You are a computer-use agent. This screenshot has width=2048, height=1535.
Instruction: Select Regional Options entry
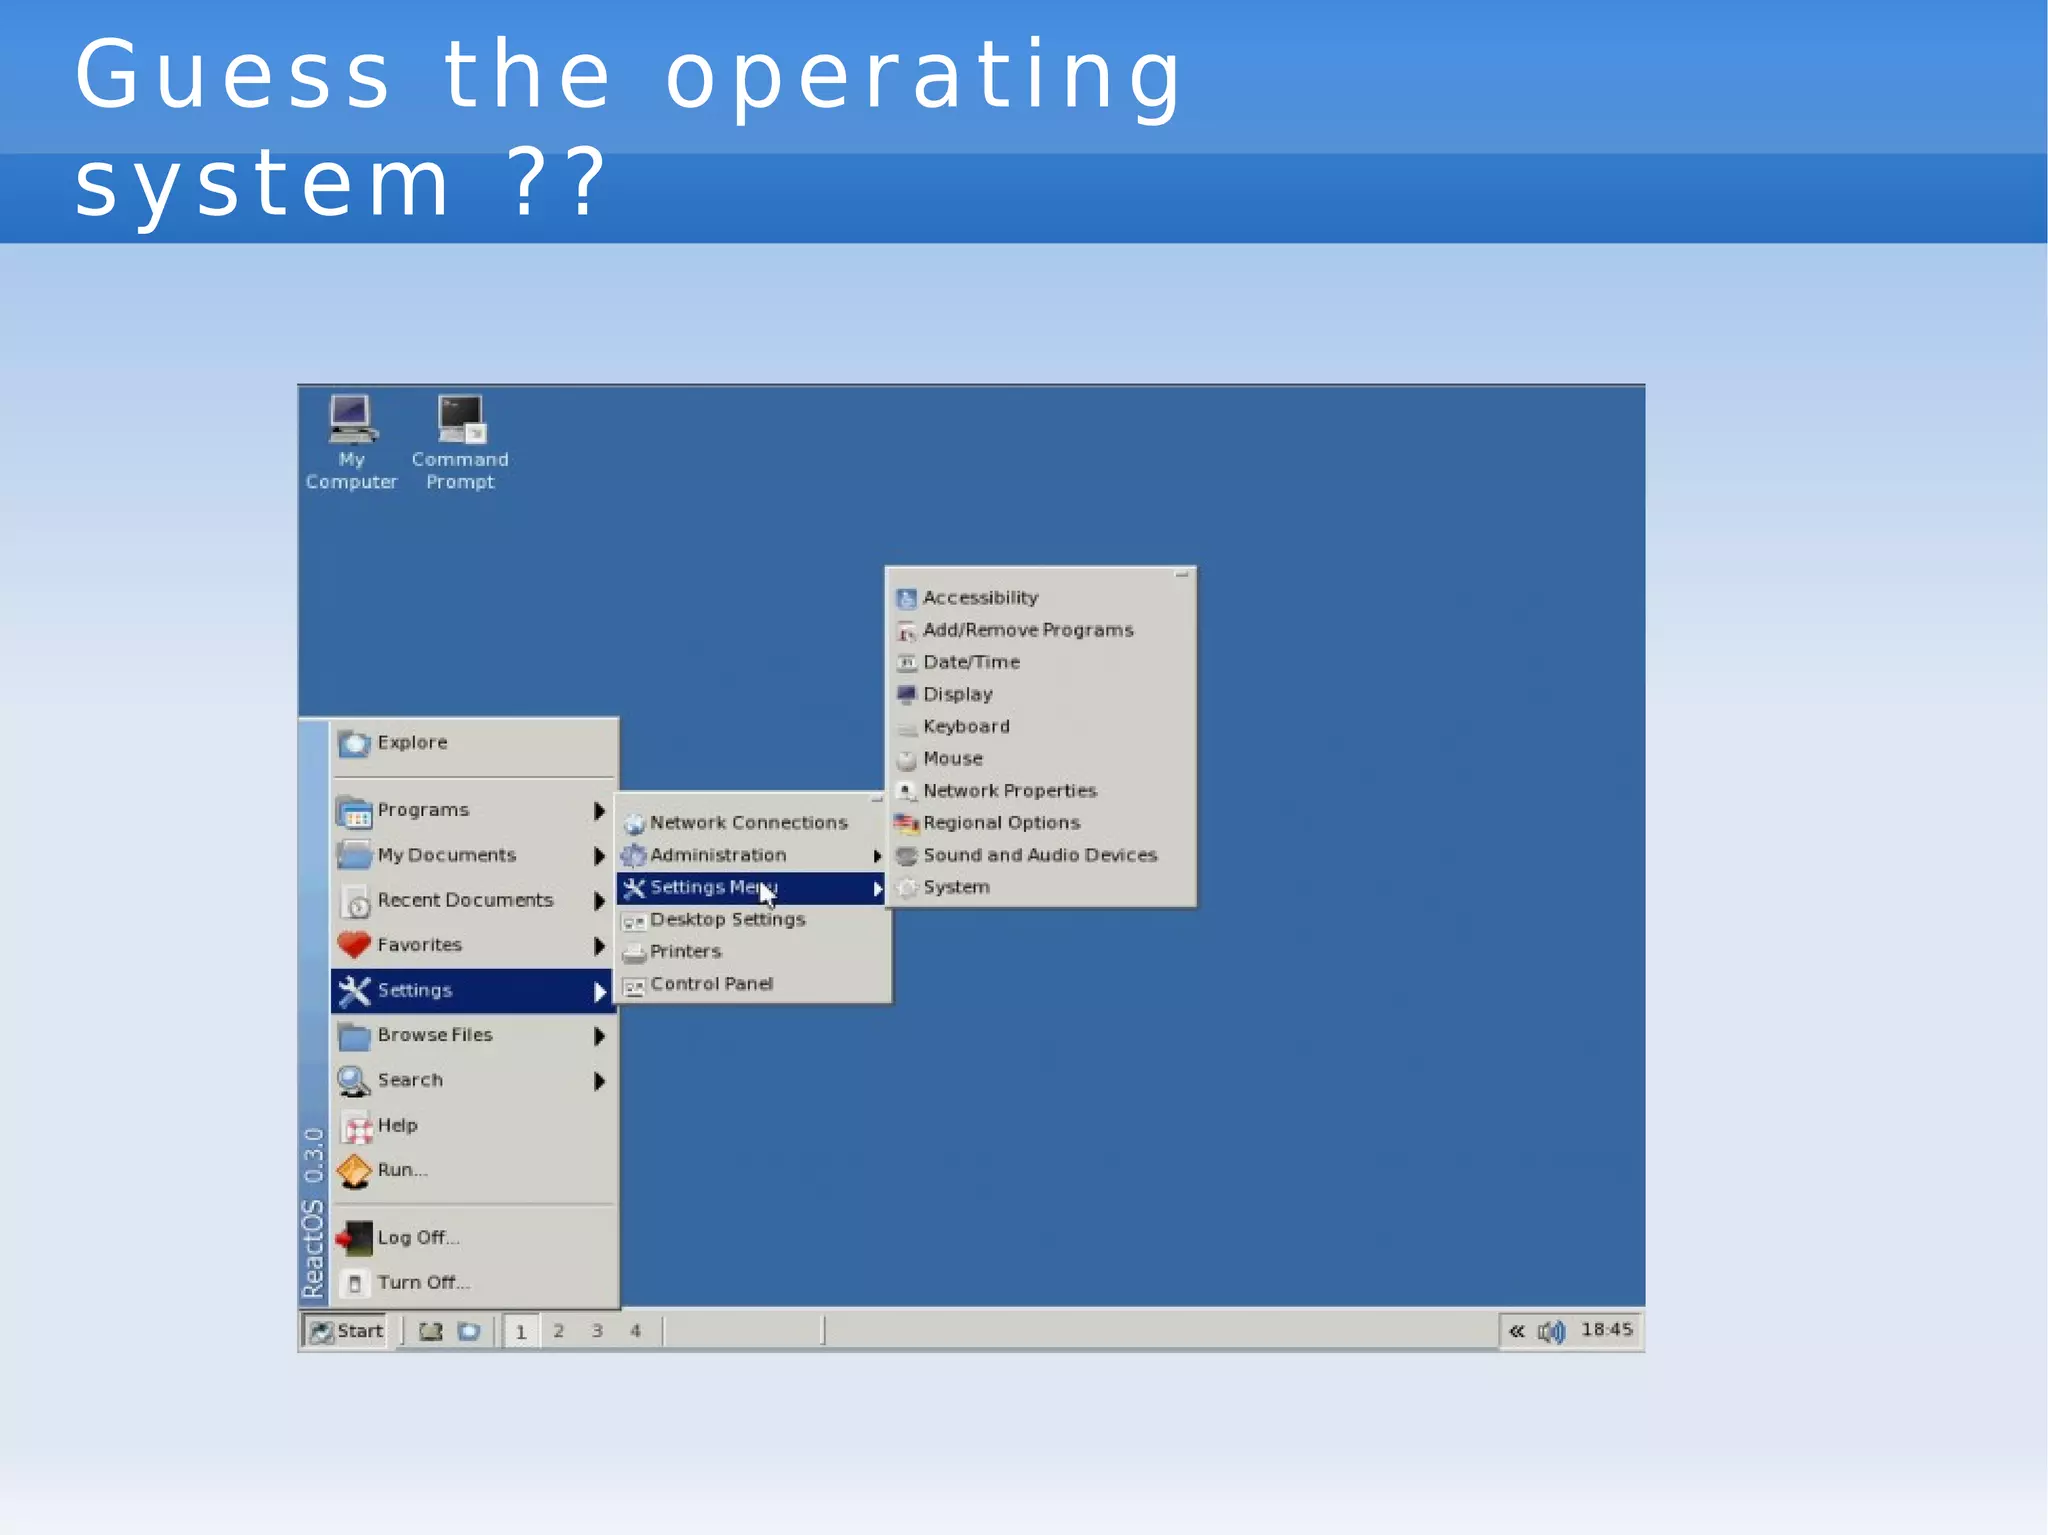(x=1001, y=823)
